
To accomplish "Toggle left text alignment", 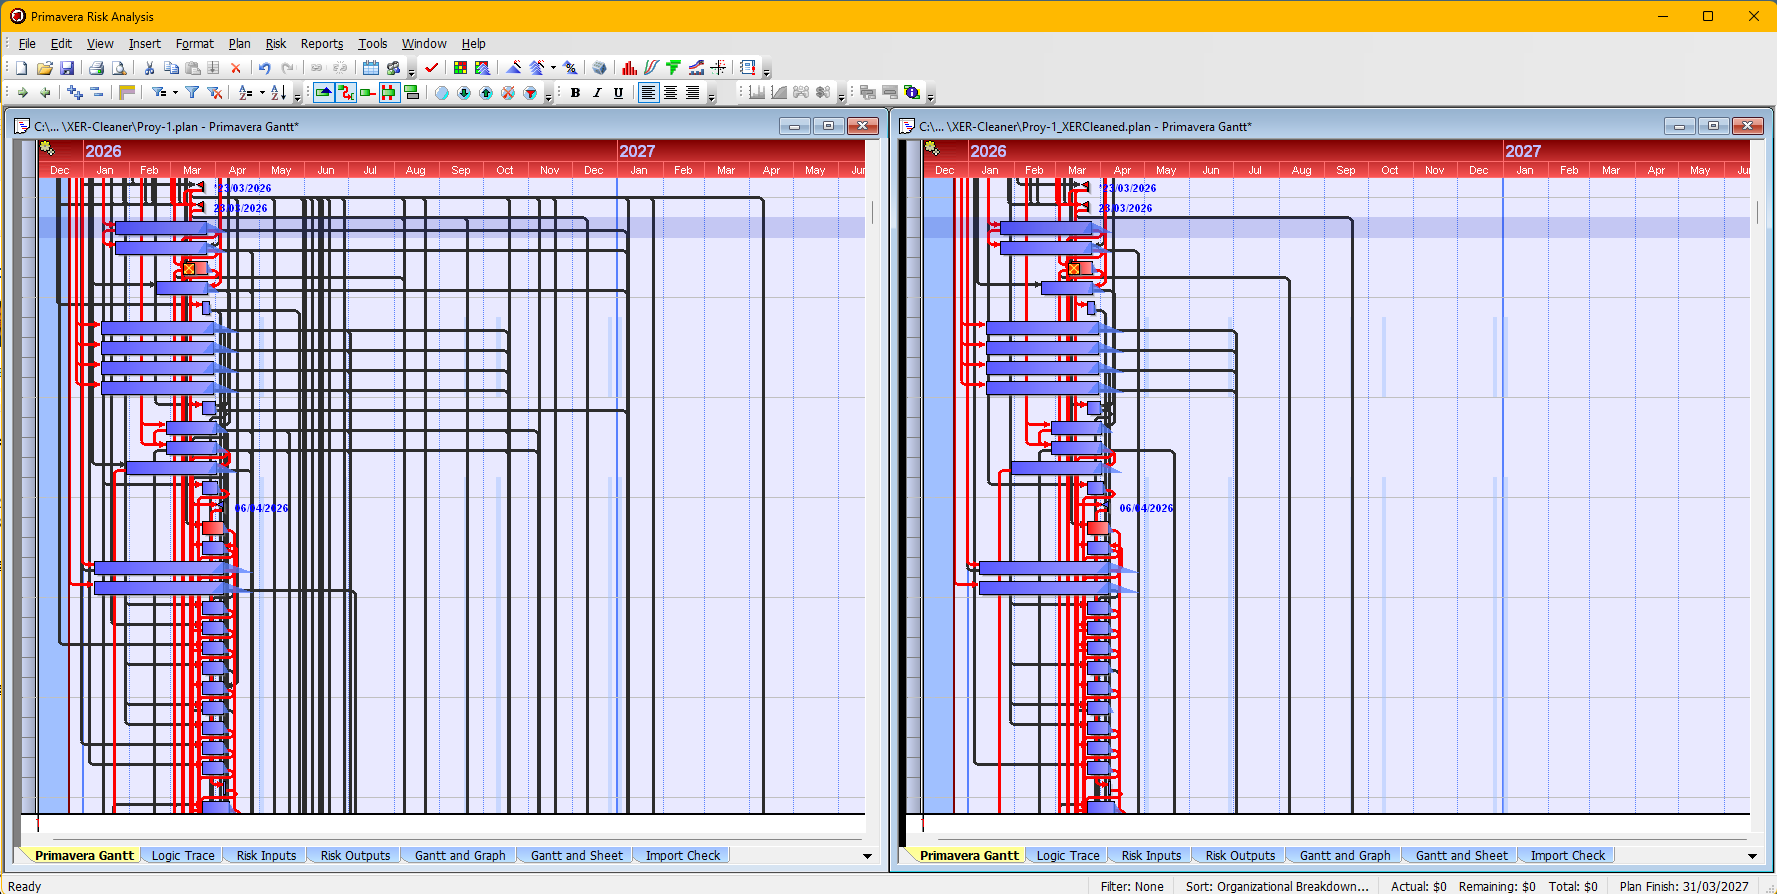I will [x=649, y=93].
